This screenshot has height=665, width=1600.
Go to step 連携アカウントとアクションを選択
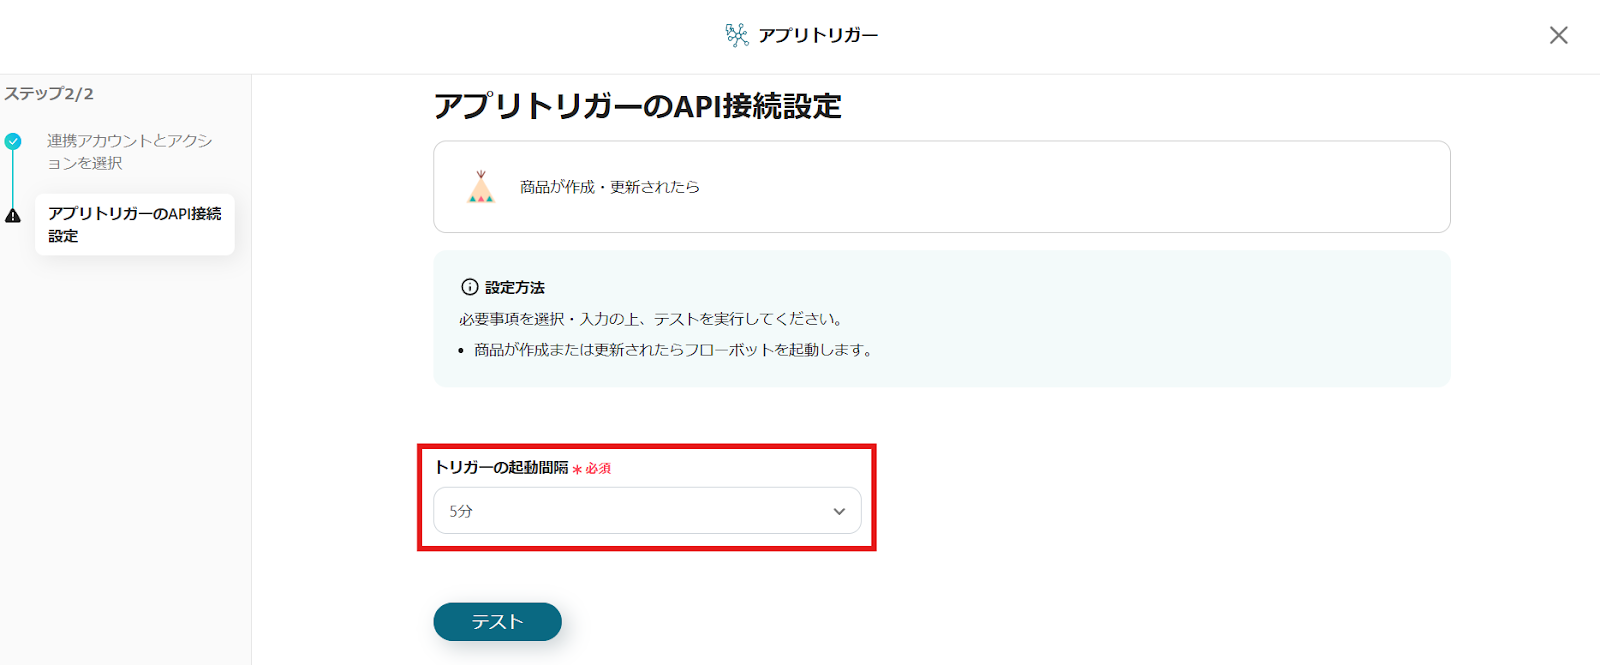pos(130,152)
